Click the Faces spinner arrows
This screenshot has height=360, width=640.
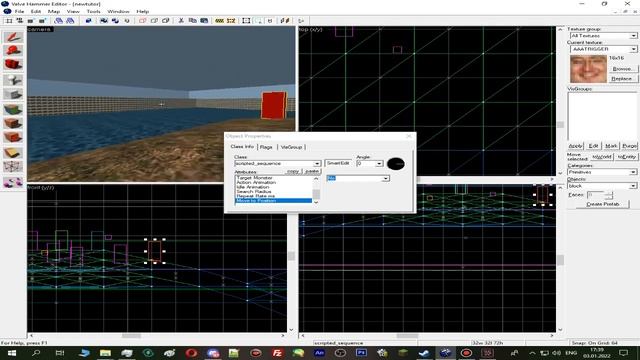[609, 195]
